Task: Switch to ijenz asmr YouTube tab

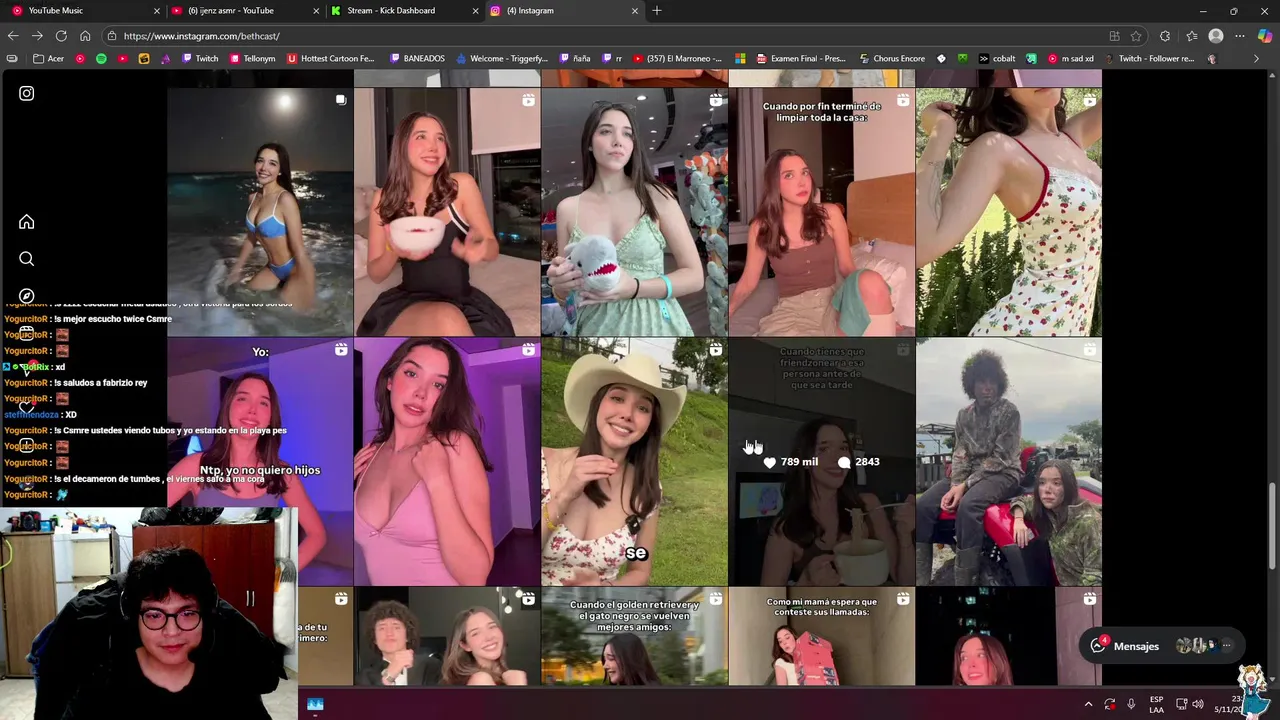Action: coord(243,11)
